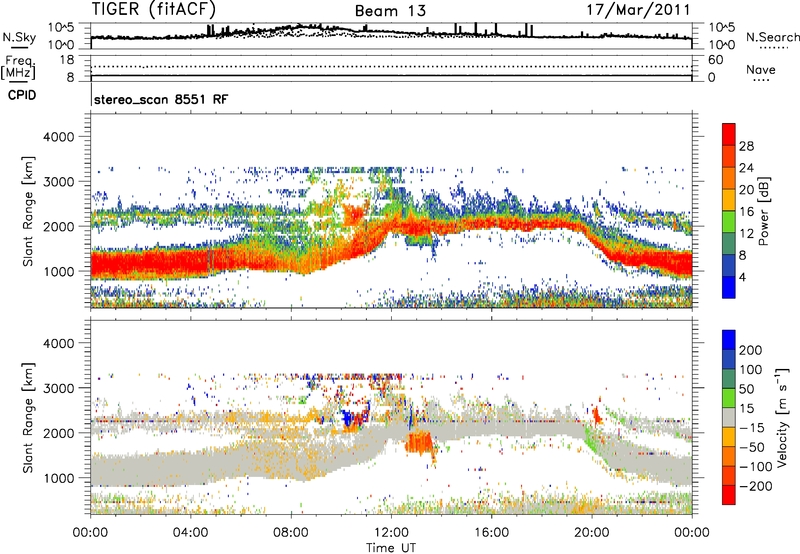The image size is (800, 554).
Task: Click the "stereo_scan 8551 RF" text
Action: (161, 99)
